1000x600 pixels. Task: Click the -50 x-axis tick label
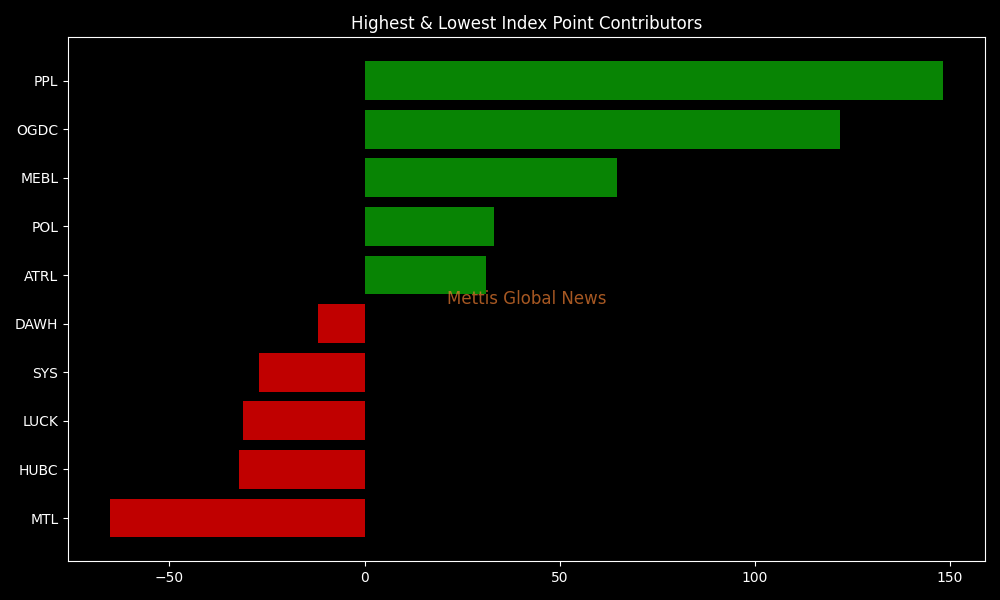[x=169, y=577]
